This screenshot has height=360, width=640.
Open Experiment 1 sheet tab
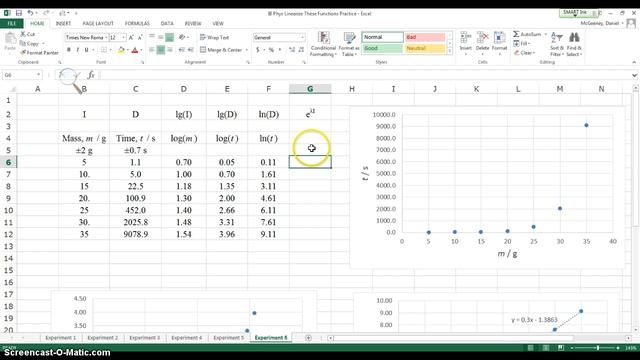(x=60, y=338)
